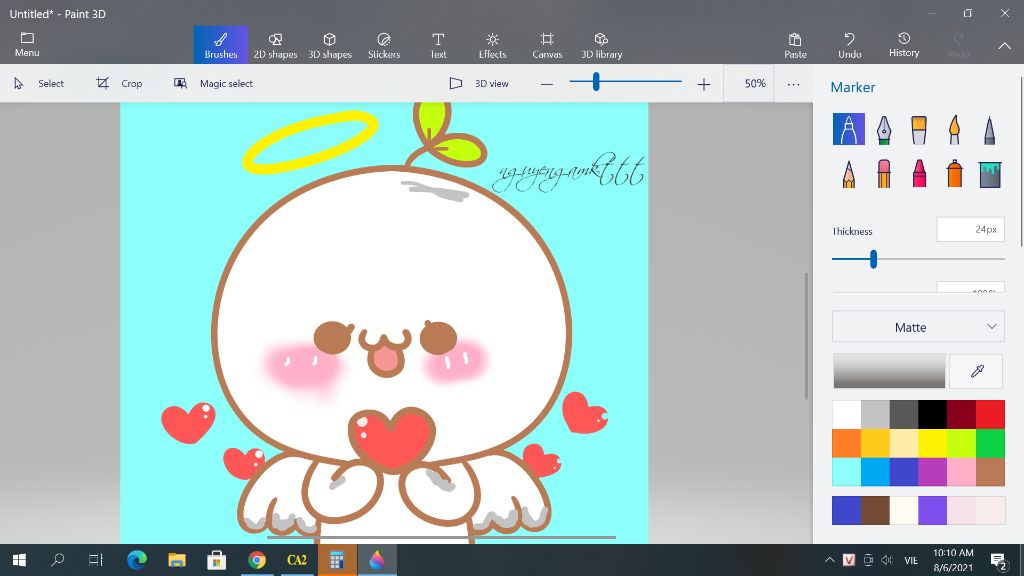Click the Paint 3D taskbar icon

(377, 560)
